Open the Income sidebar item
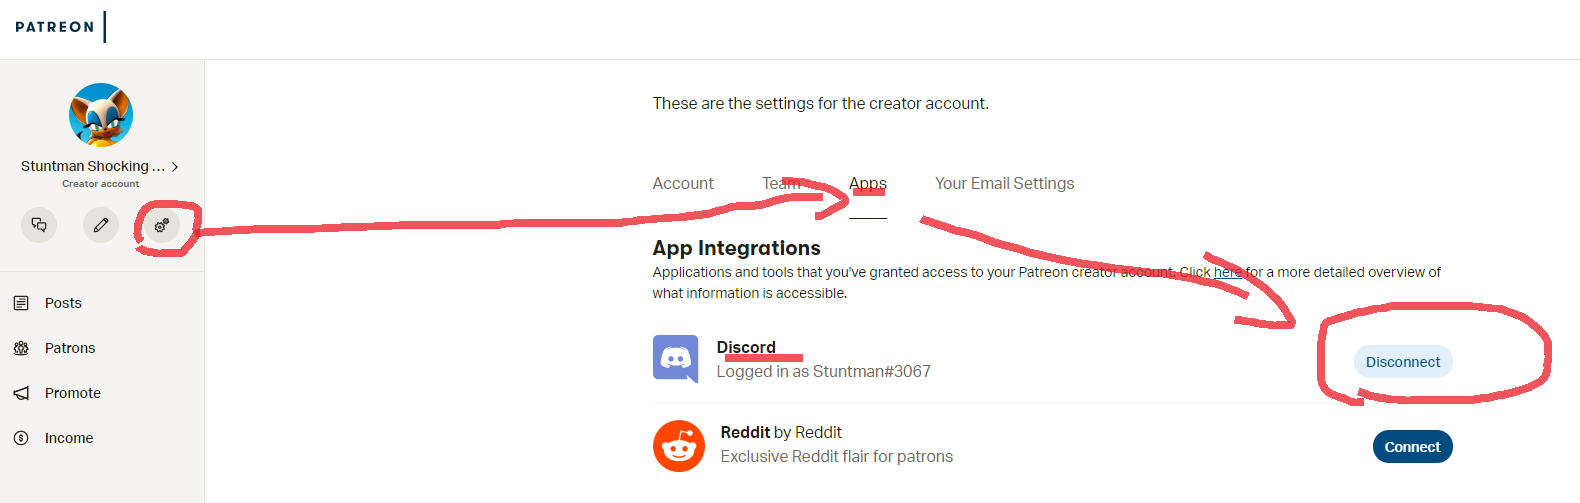 pyautogui.click(x=68, y=438)
